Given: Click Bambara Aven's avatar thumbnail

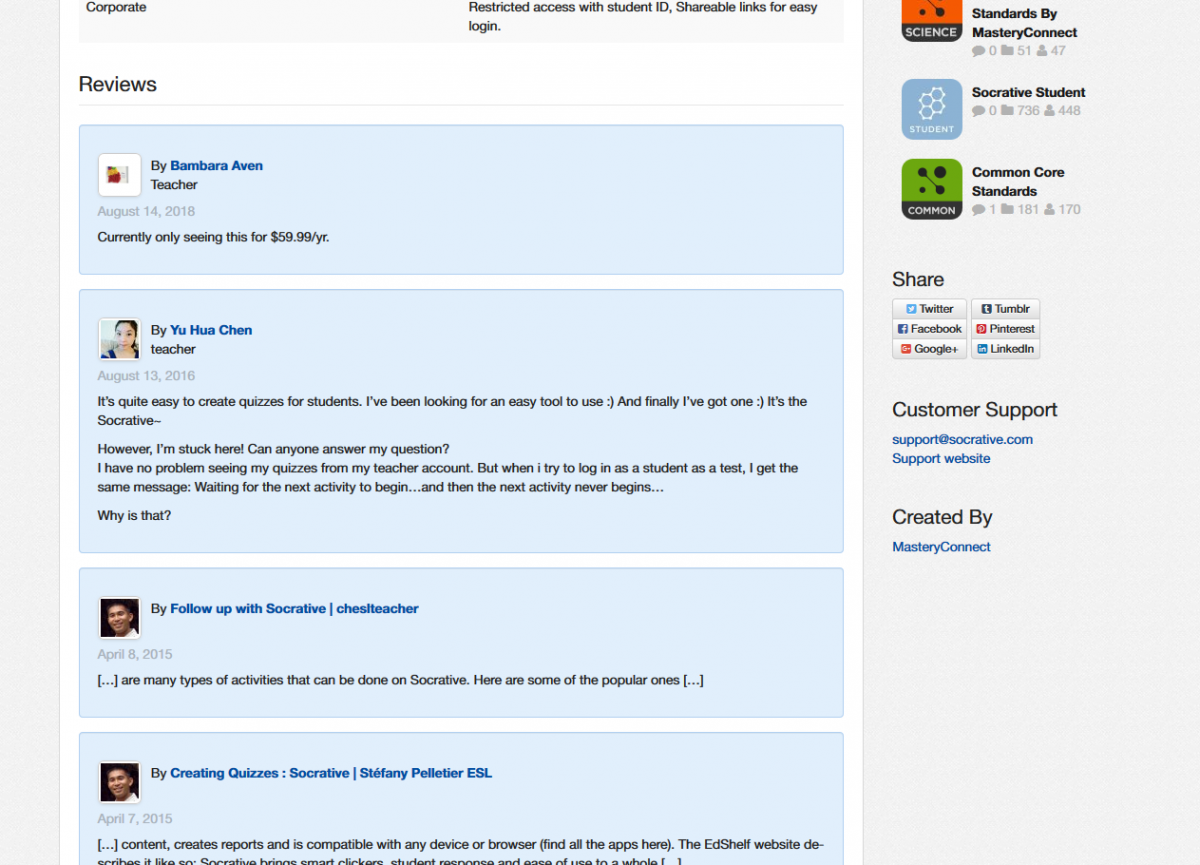Looking at the screenshot, I should (119, 175).
